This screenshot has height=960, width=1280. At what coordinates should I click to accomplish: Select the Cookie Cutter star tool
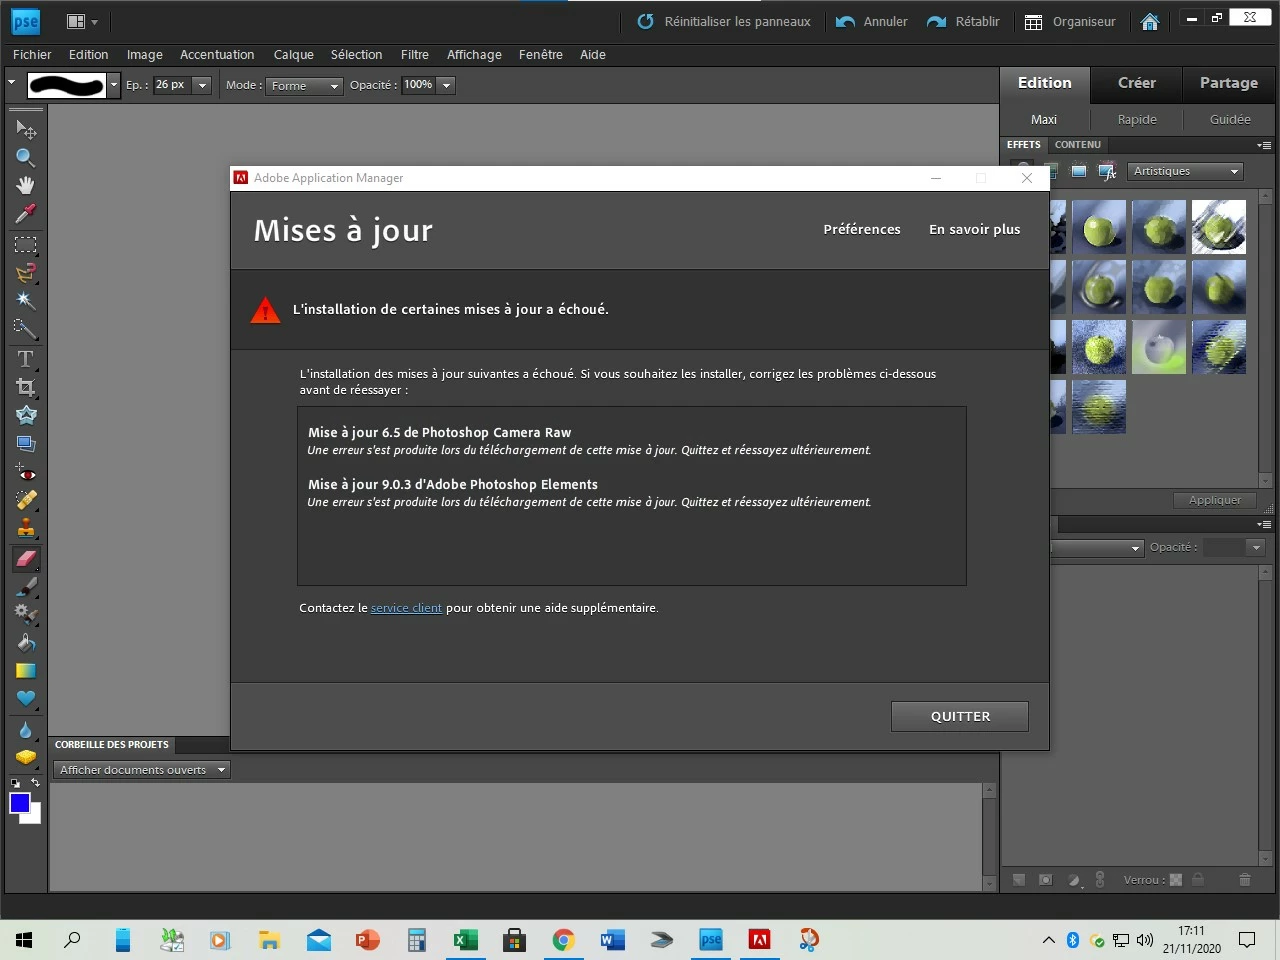coord(26,415)
